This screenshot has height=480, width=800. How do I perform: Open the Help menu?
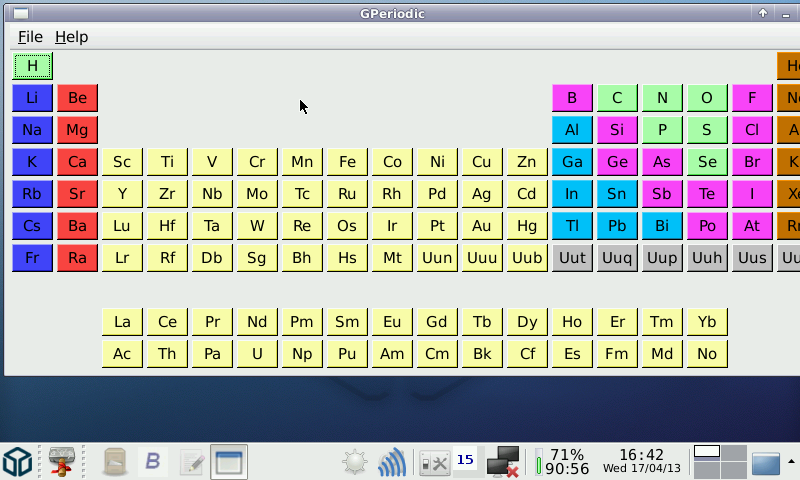(71, 37)
